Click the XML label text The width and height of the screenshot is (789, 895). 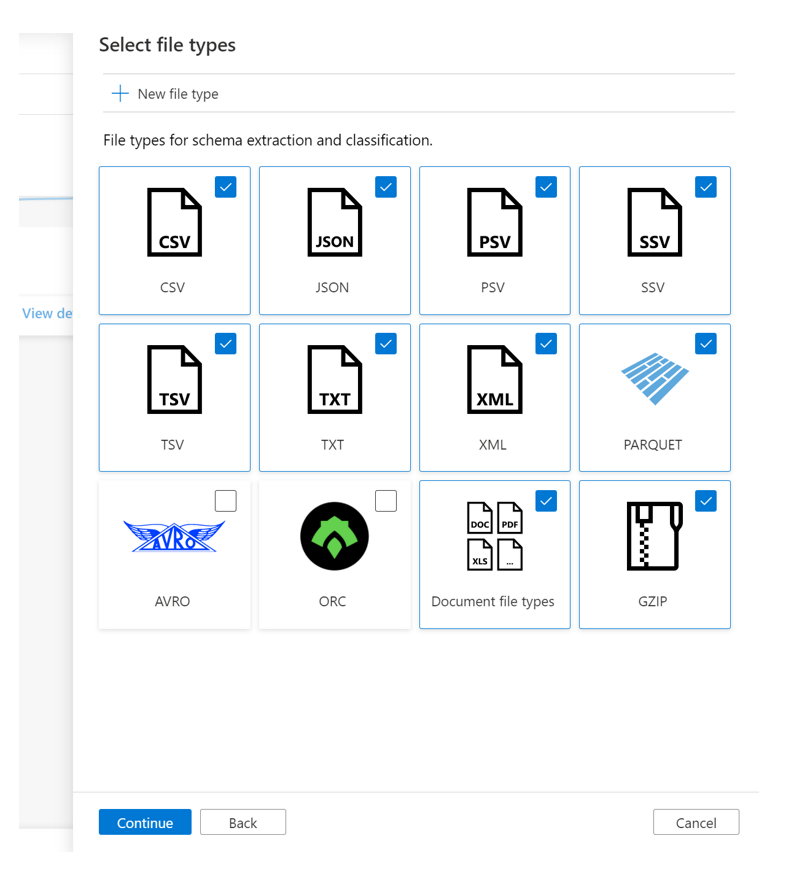493,445
